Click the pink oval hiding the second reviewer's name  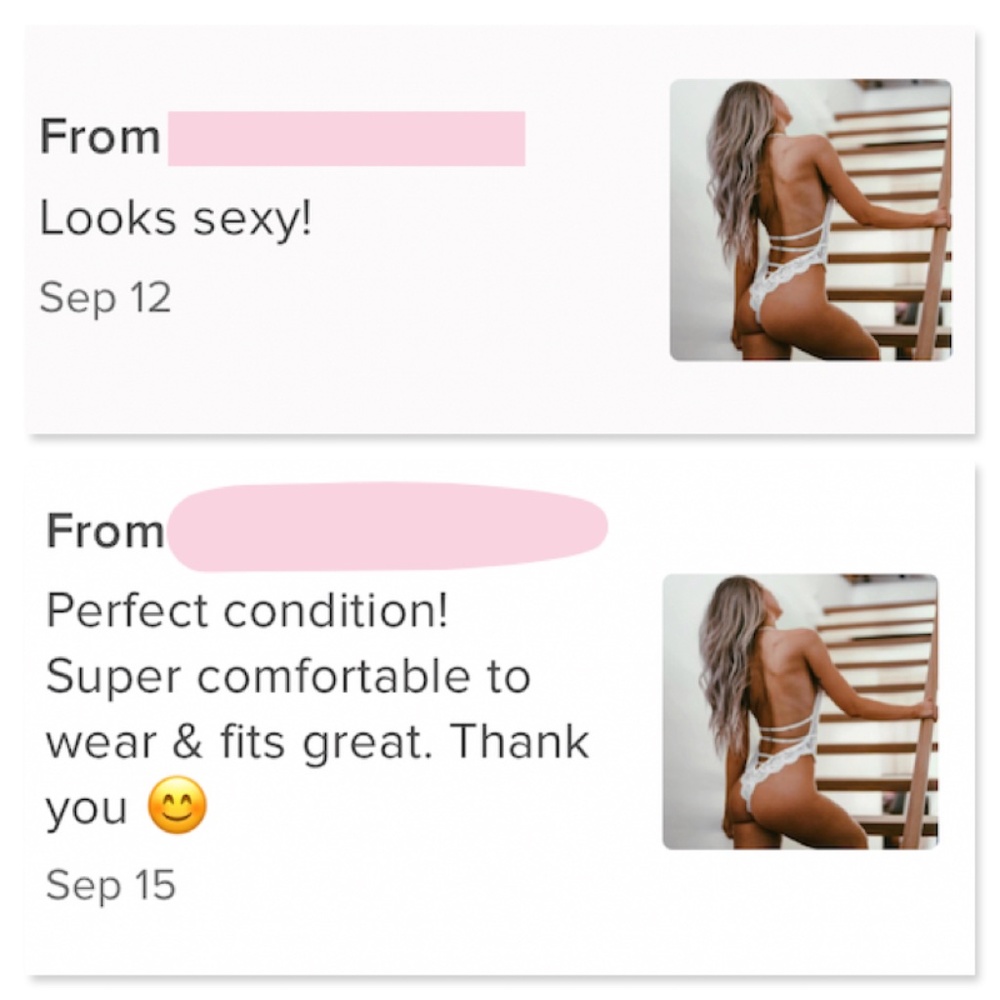coord(388,527)
